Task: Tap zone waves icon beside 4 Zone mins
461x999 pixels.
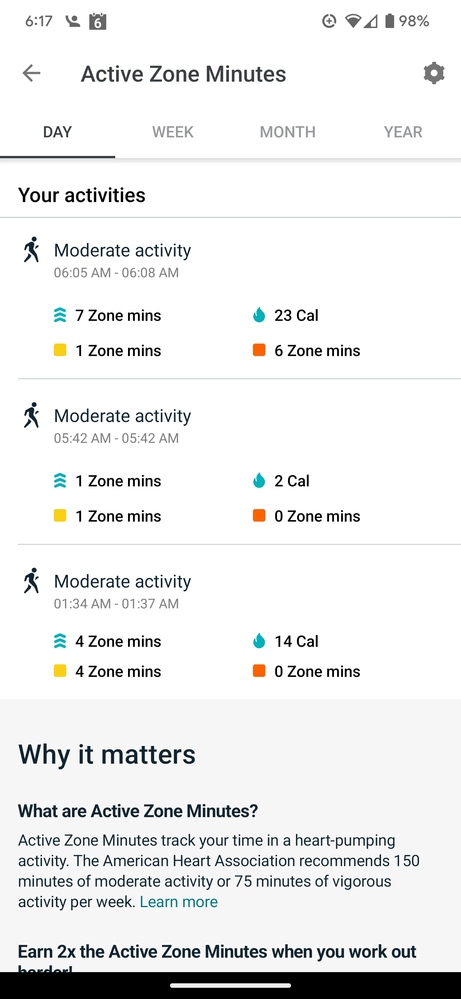Action: (60, 642)
